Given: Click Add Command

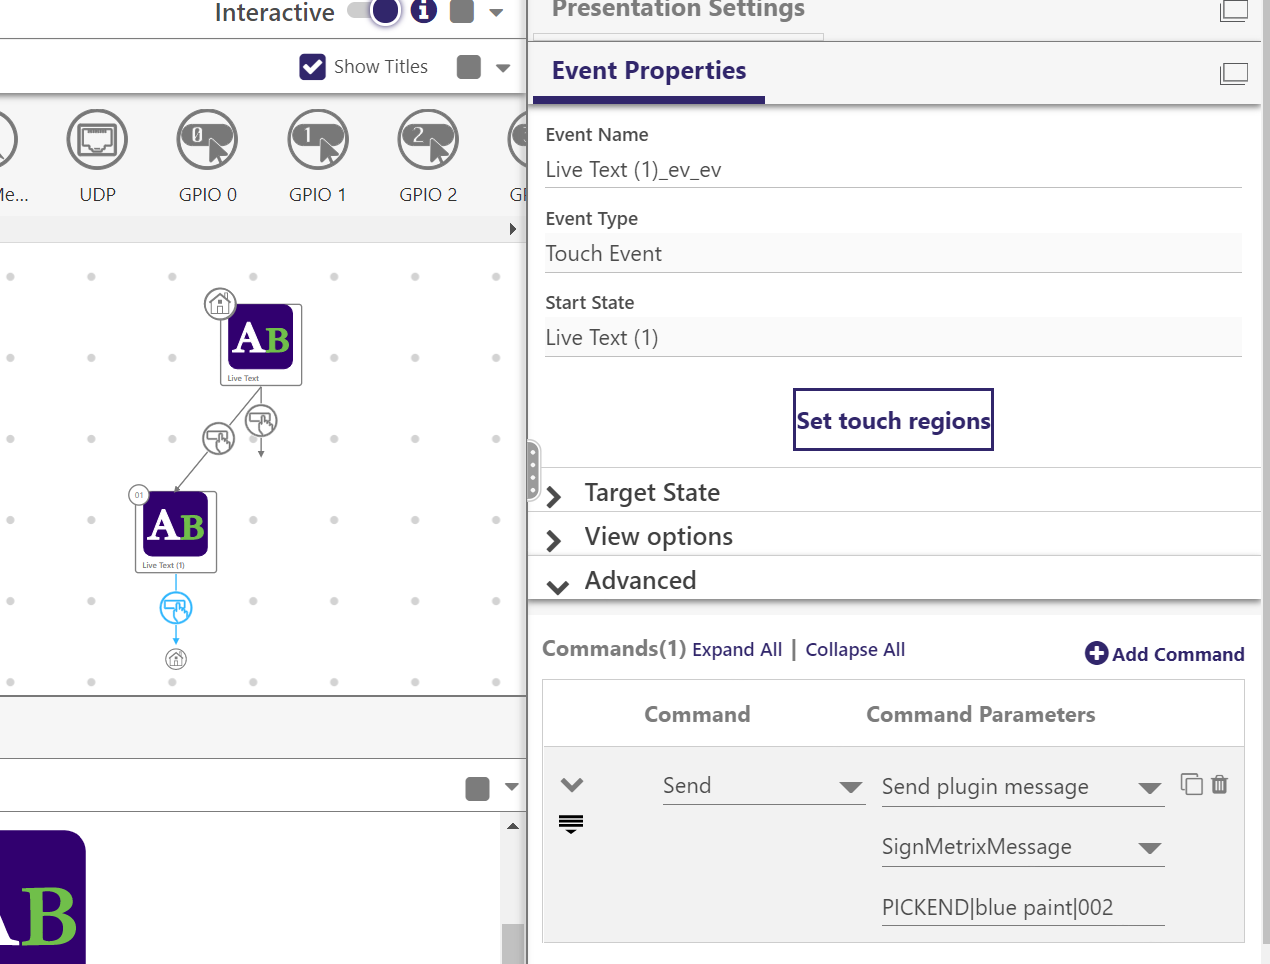Looking at the screenshot, I should pyautogui.click(x=1165, y=654).
